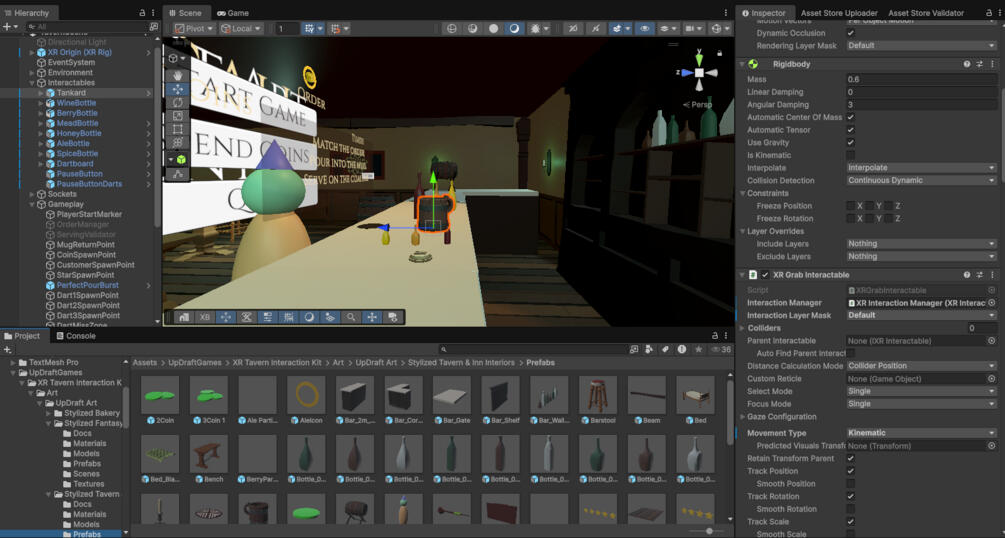Image resolution: width=1005 pixels, height=538 pixels.
Task: Click the search magnifier in scene overlay bar
Action: point(351,317)
